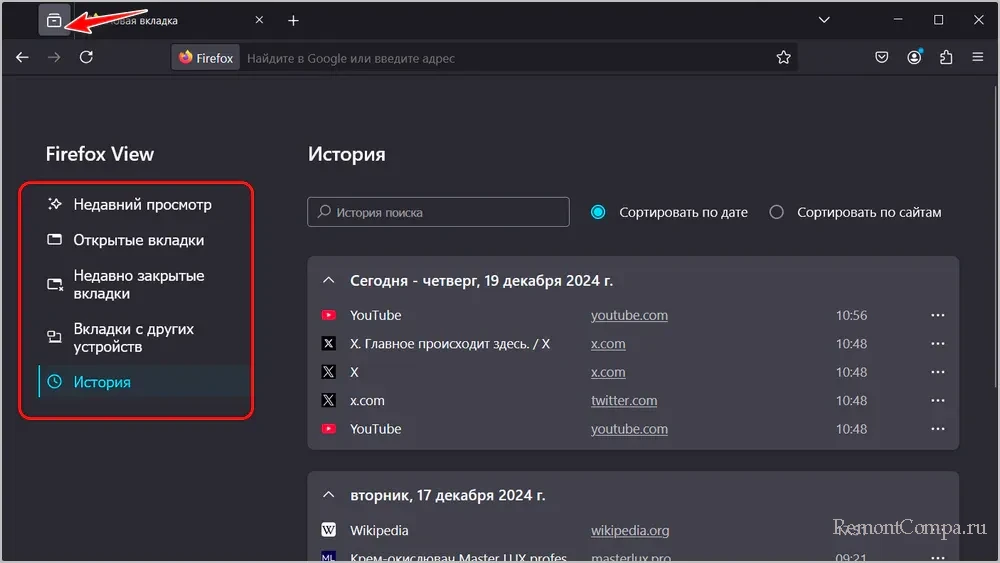Go forward with the forward arrow
The height and width of the screenshot is (563, 1000).
(x=54, y=57)
